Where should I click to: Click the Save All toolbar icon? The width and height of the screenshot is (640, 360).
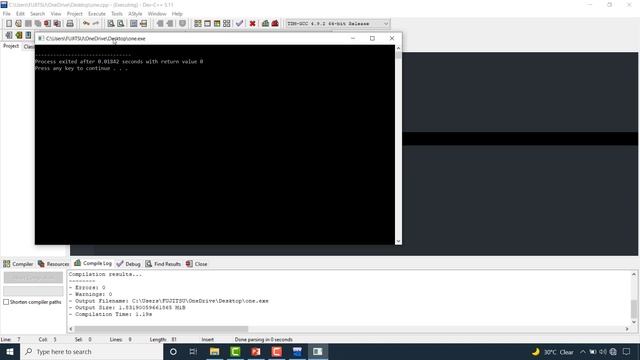38,24
